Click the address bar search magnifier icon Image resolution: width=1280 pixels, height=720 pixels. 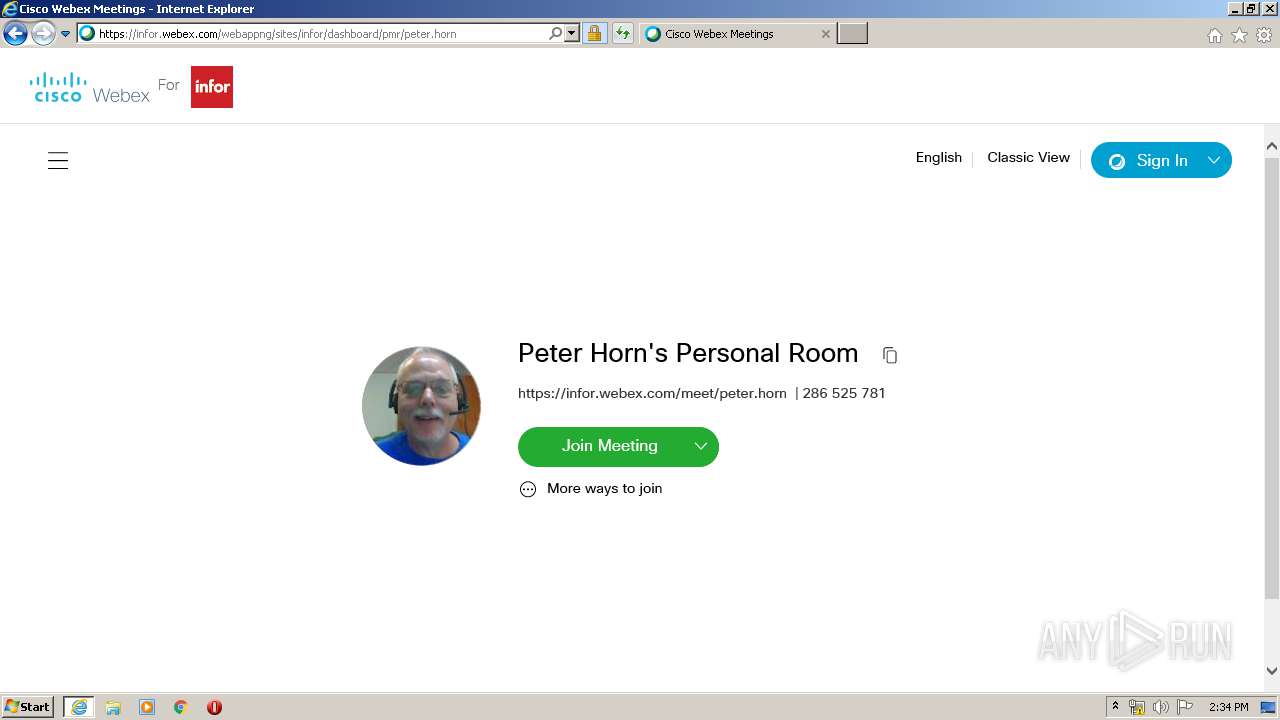point(556,34)
